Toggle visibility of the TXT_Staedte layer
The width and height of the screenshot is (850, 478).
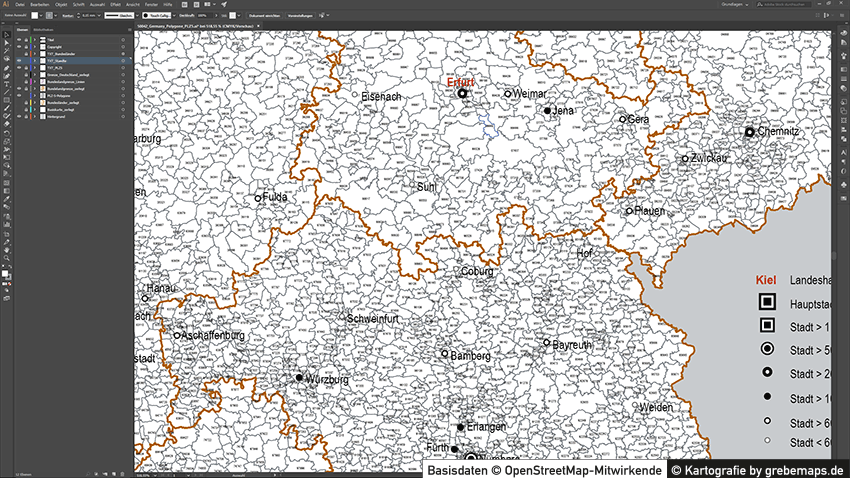(x=19, y=61)
